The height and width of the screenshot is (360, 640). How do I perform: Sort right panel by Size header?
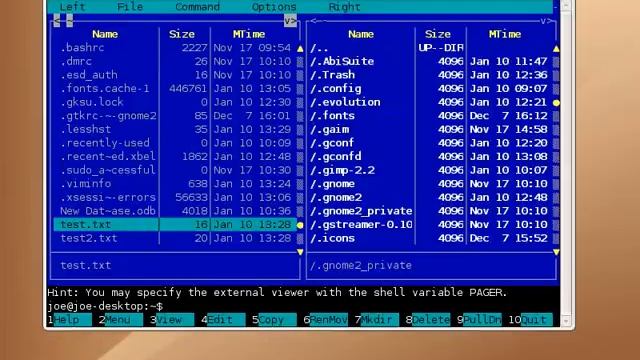438,34
